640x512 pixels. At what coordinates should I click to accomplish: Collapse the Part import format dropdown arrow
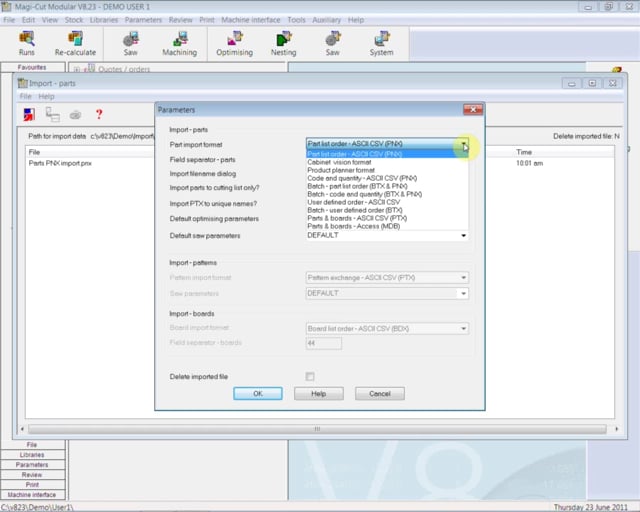(x=464, y=144)
